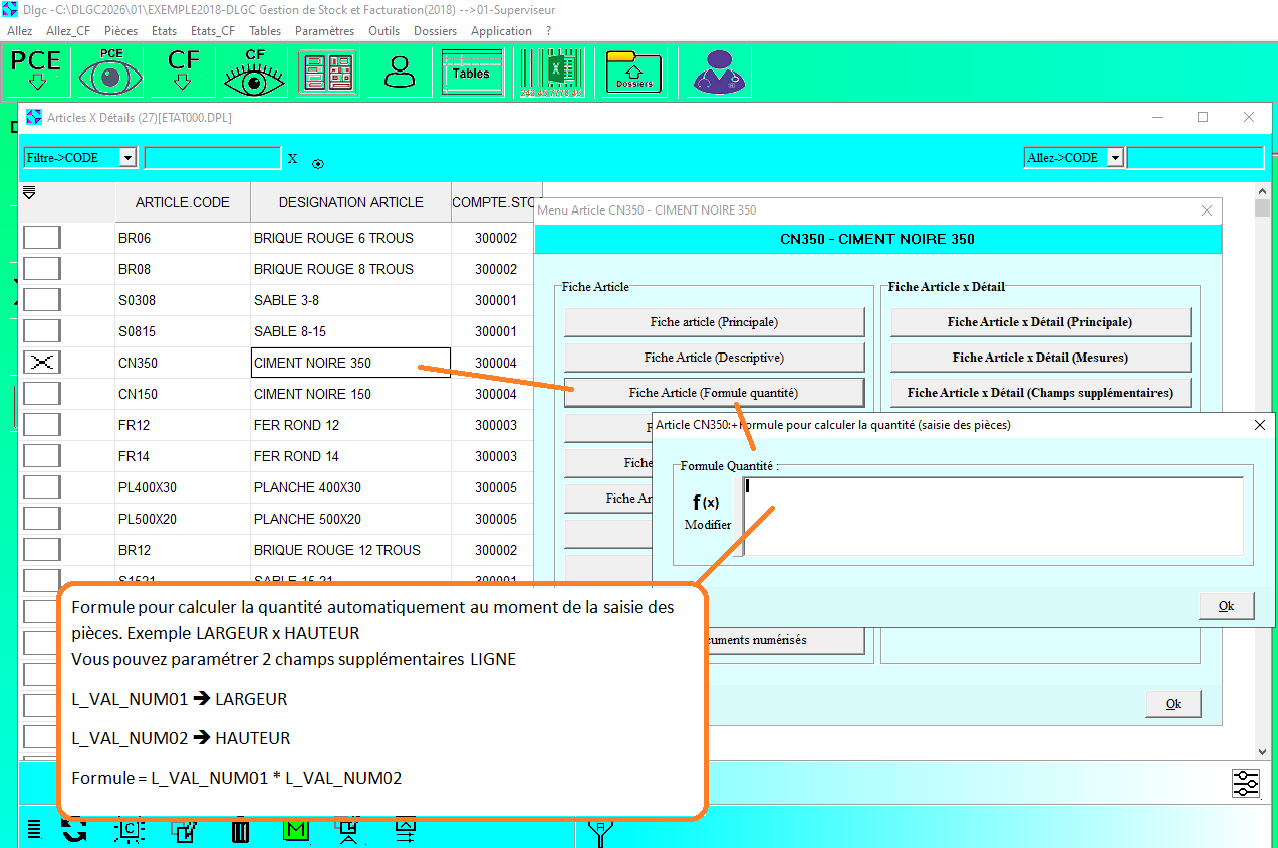Open the PCE eye viewer icon
The image size is (1278, 848).
pyautogui.click(x=111, y=71)
